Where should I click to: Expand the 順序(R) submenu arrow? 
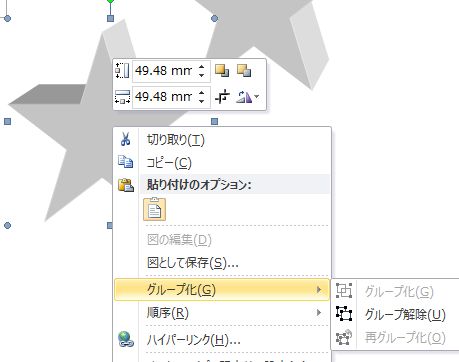pyautogui.click(x=319, y=313)
